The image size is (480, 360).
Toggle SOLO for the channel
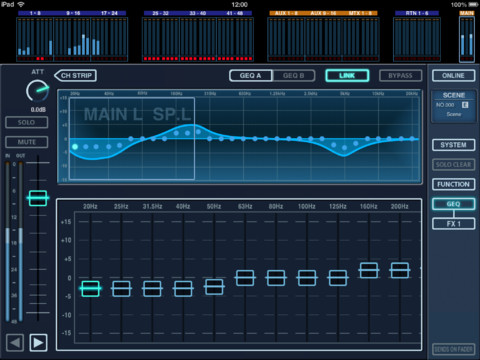point(26,122)
